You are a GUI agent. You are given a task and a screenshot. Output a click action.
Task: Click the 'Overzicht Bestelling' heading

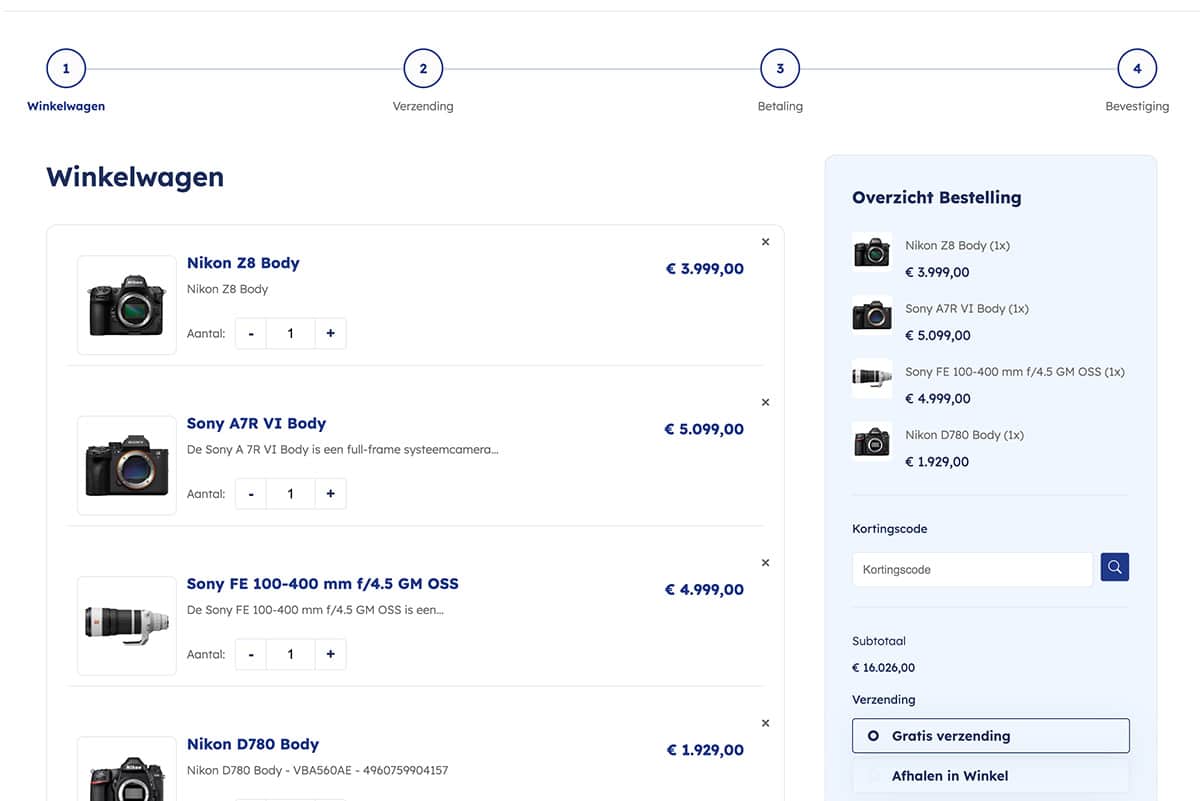coord(937,197)
